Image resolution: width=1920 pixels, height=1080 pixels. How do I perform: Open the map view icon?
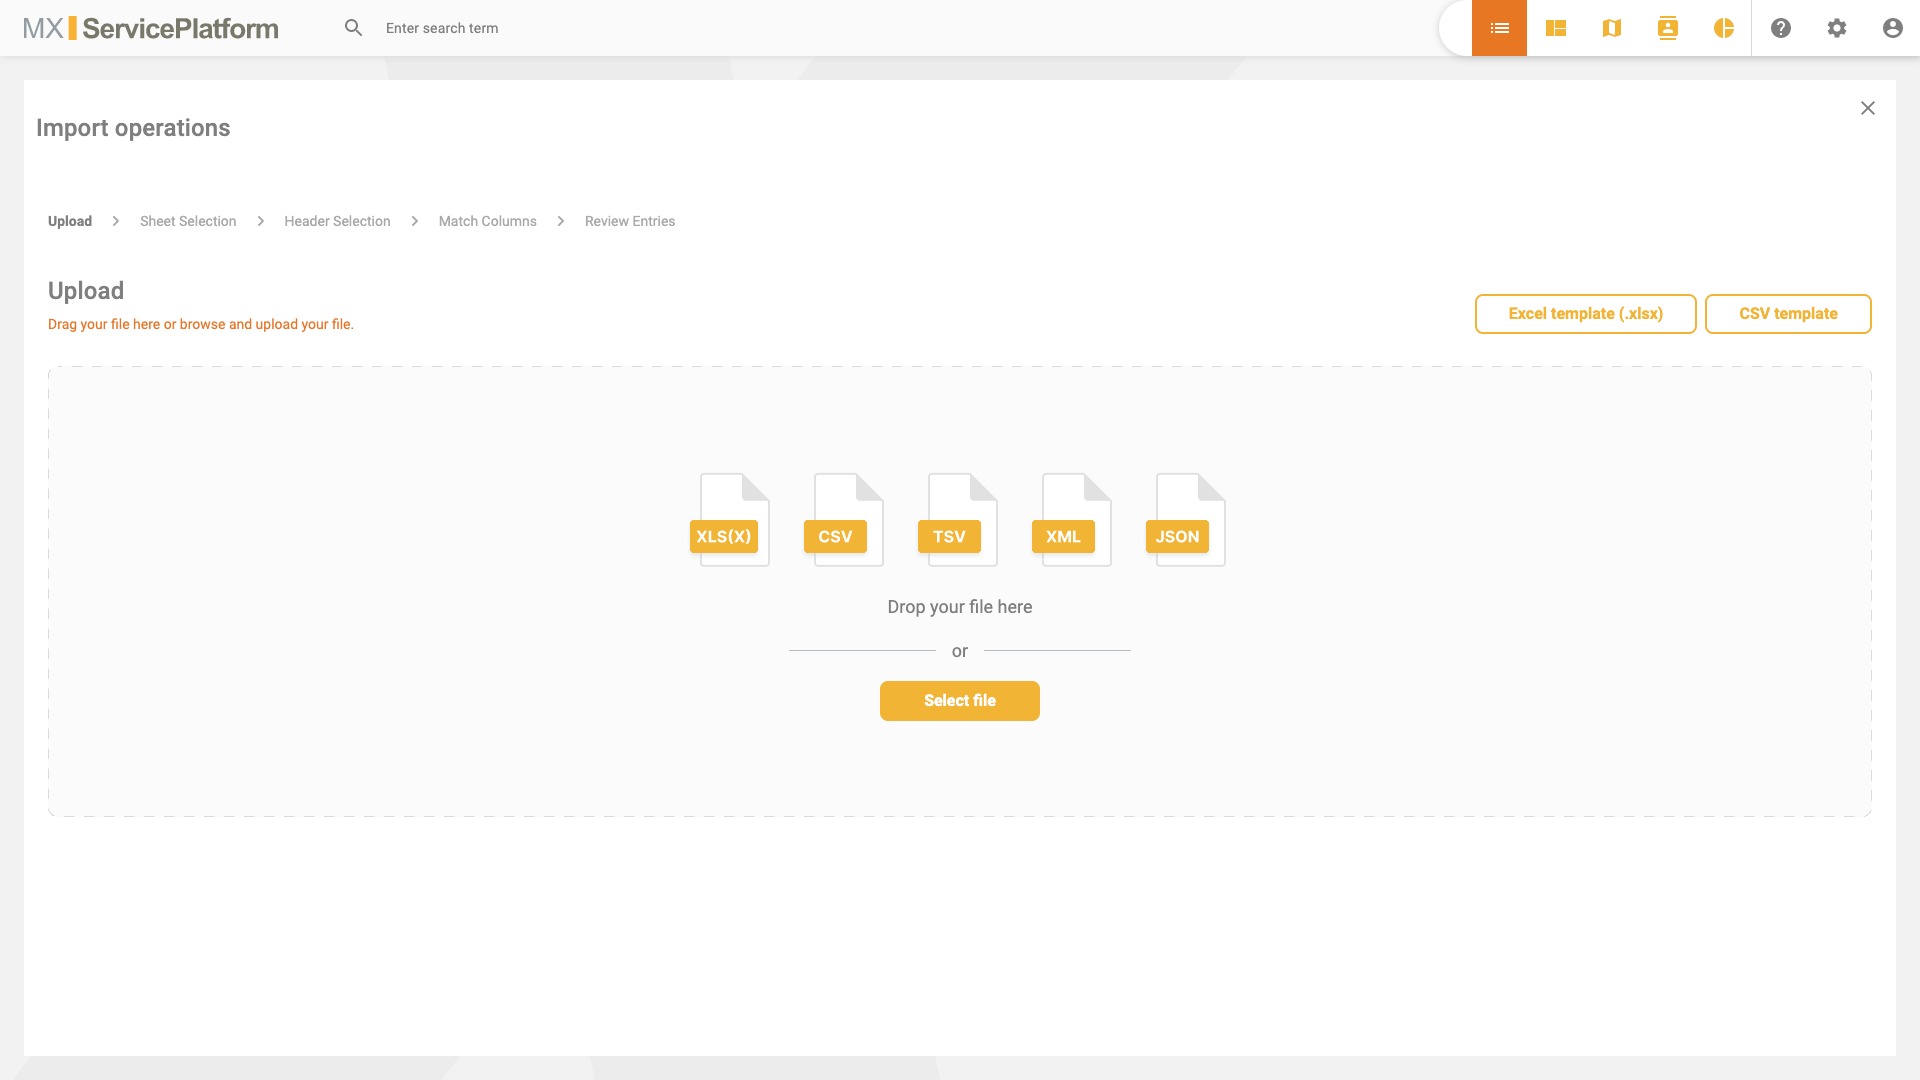(x=1612, y=28)
